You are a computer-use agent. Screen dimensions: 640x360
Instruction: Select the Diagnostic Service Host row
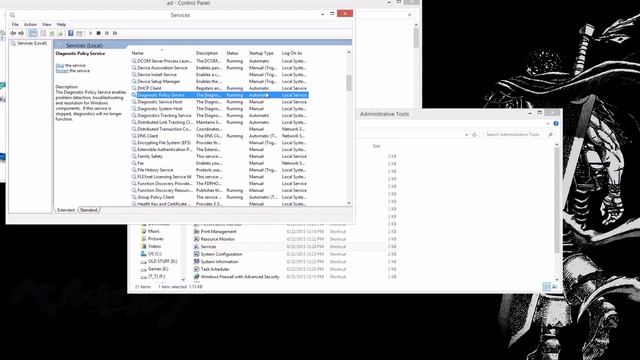pos(220,102)
